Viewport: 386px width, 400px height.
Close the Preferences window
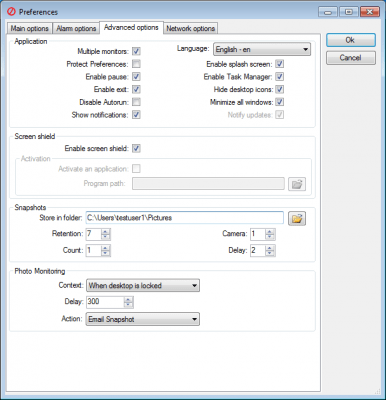pyautogui.click(x=370, y=12)
